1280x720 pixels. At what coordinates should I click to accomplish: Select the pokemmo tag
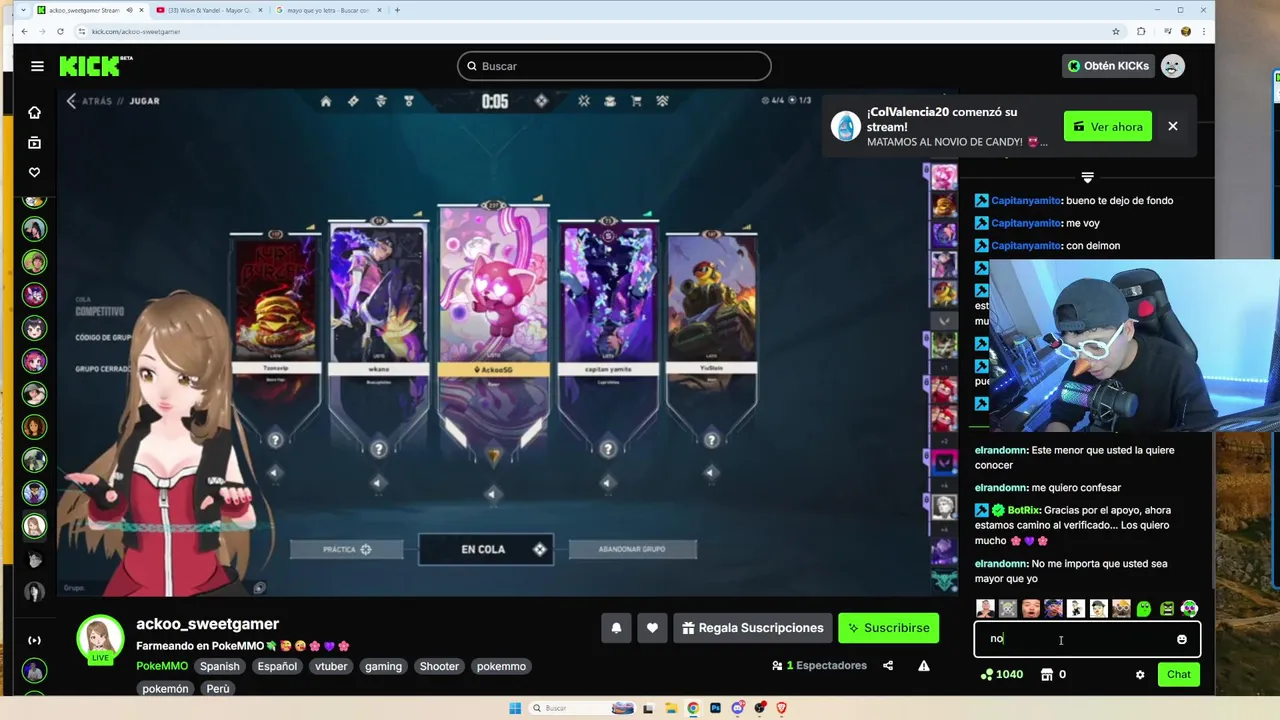pyautogui.click(x=501, y=666)
